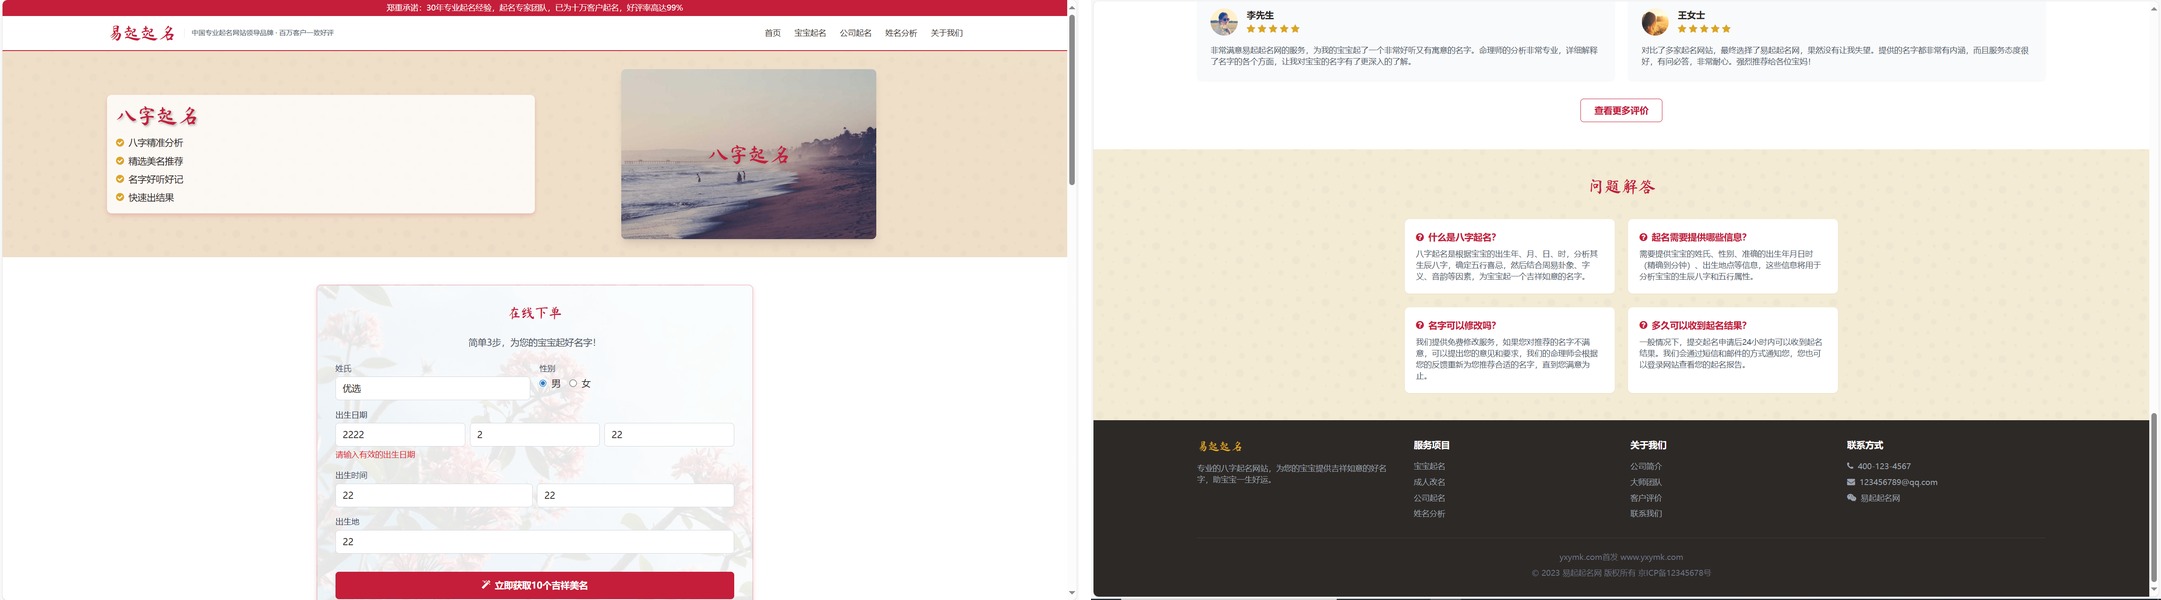Click the error text 请输入有效的出生日期
This screenshot has height=600, width=2161.
[375, 455]
